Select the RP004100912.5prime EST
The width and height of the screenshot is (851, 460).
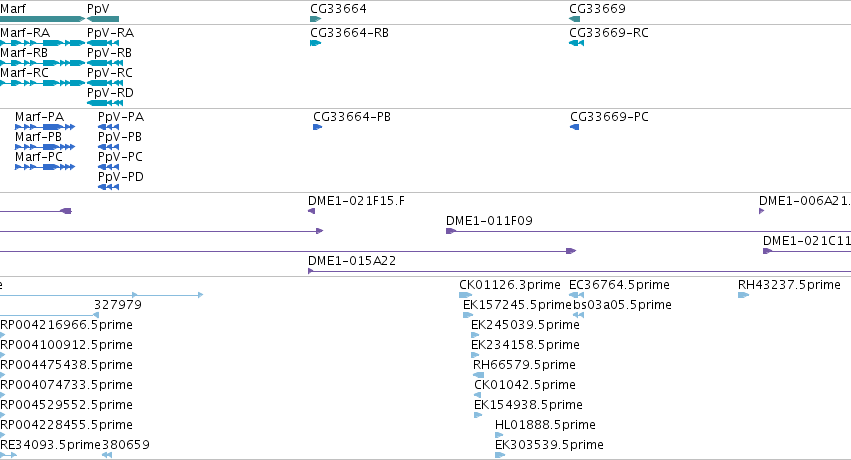click(2, 355)
